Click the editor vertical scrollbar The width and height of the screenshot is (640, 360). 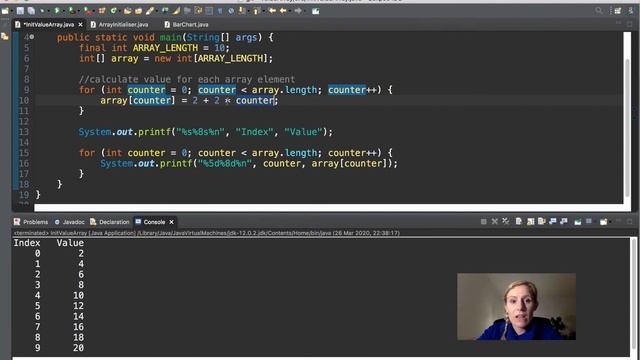(627, 128)
